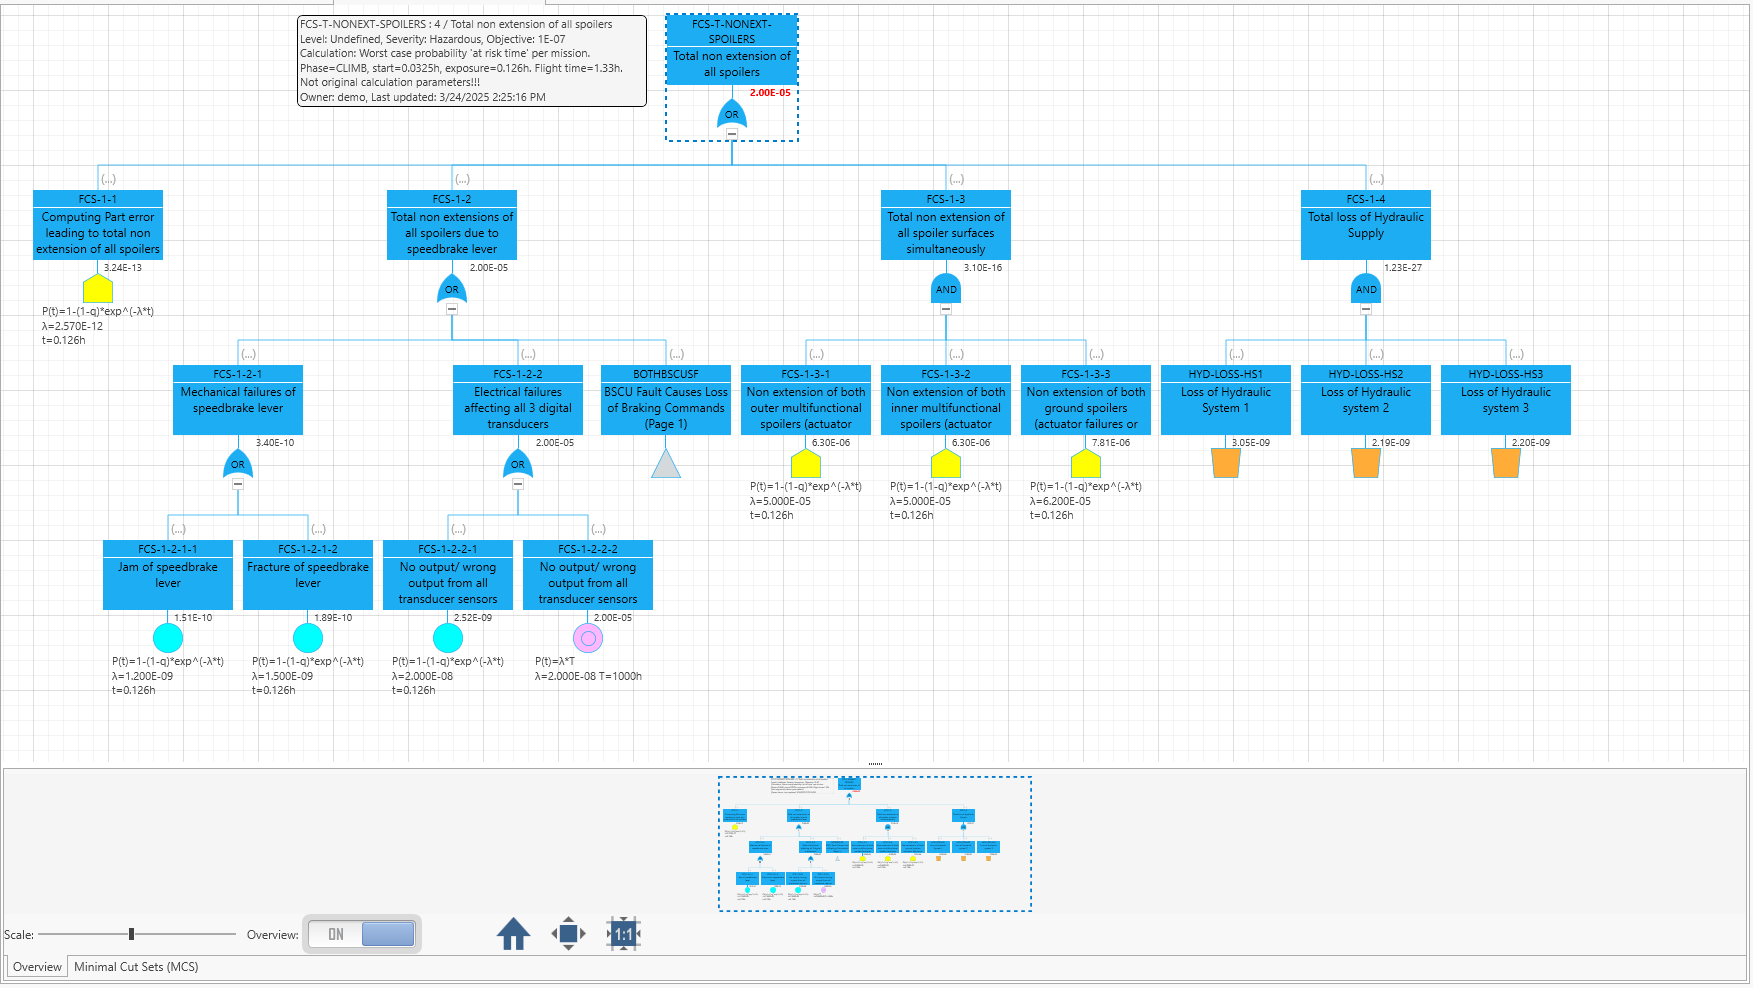1753x988 pixels.
Task: Click the fit-to-view arrows icon
Action: click(568, 934)
